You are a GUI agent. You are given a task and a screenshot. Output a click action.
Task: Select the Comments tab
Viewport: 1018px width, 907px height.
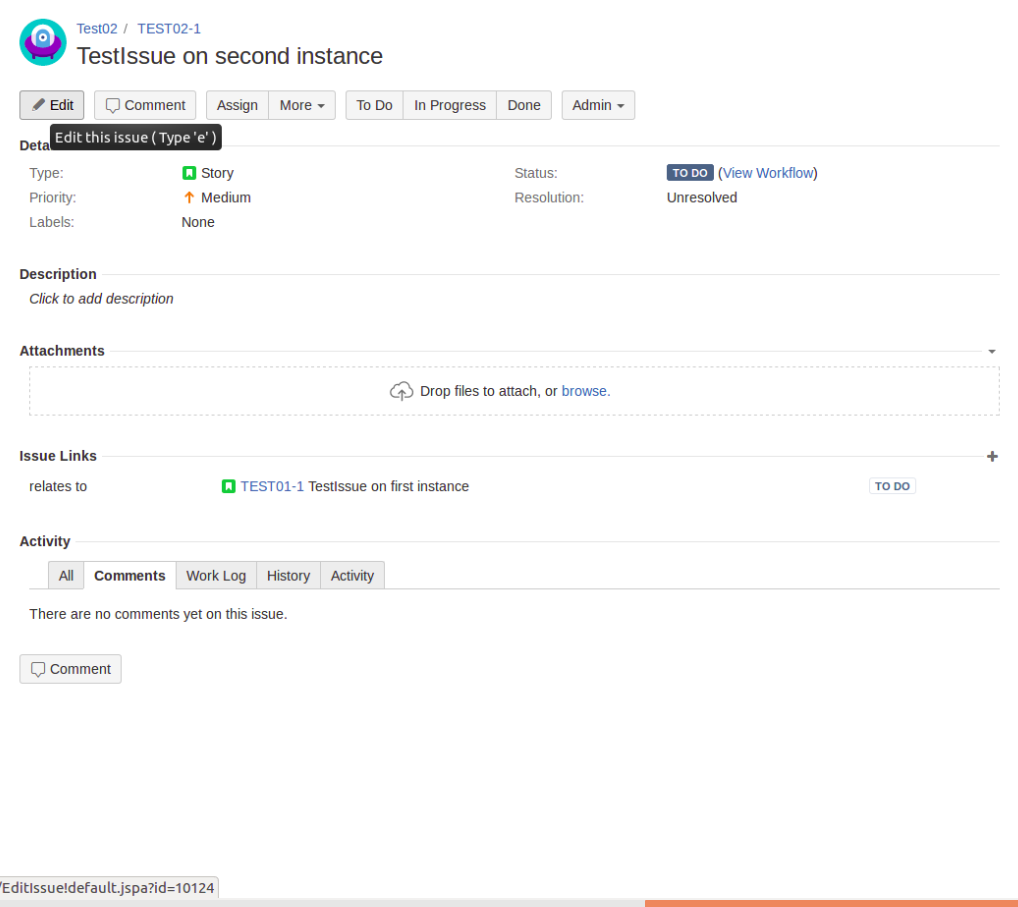130,576
